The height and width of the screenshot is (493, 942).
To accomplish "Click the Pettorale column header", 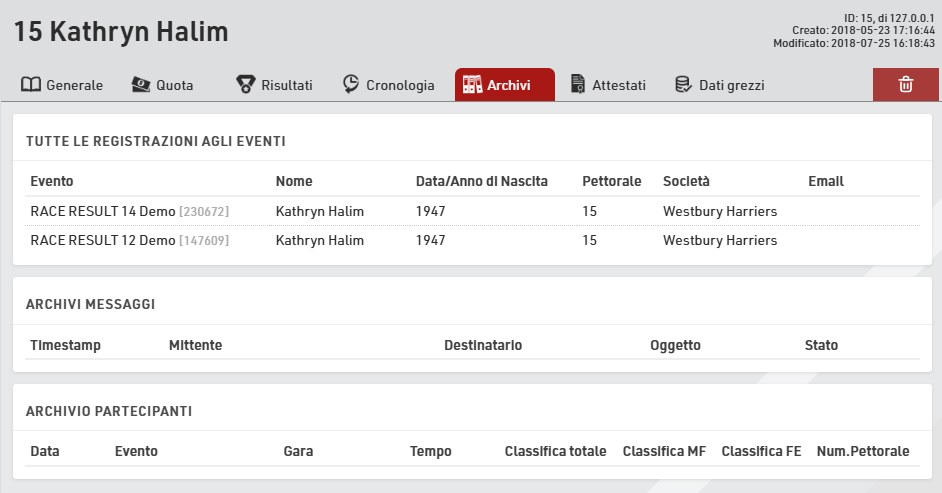I will coord(612,181).
